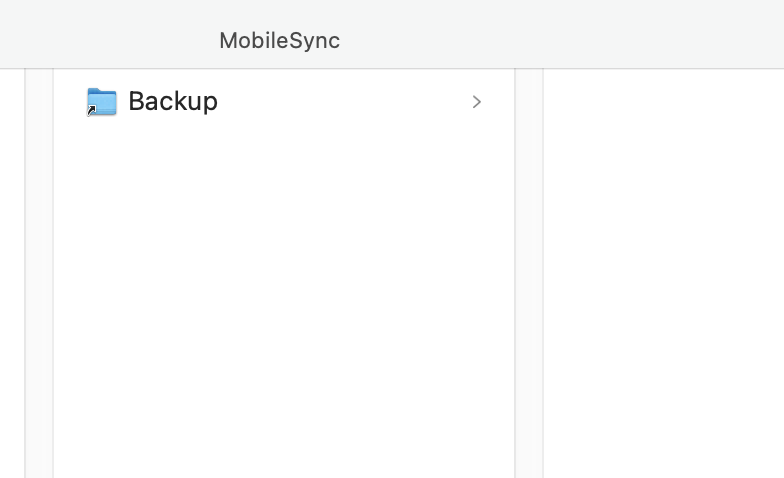Image resolution: width=784 pixels, height=478 pixels.
Task: Click the gray toolbar area left of MobileSync title
Action: click(108, 34)
